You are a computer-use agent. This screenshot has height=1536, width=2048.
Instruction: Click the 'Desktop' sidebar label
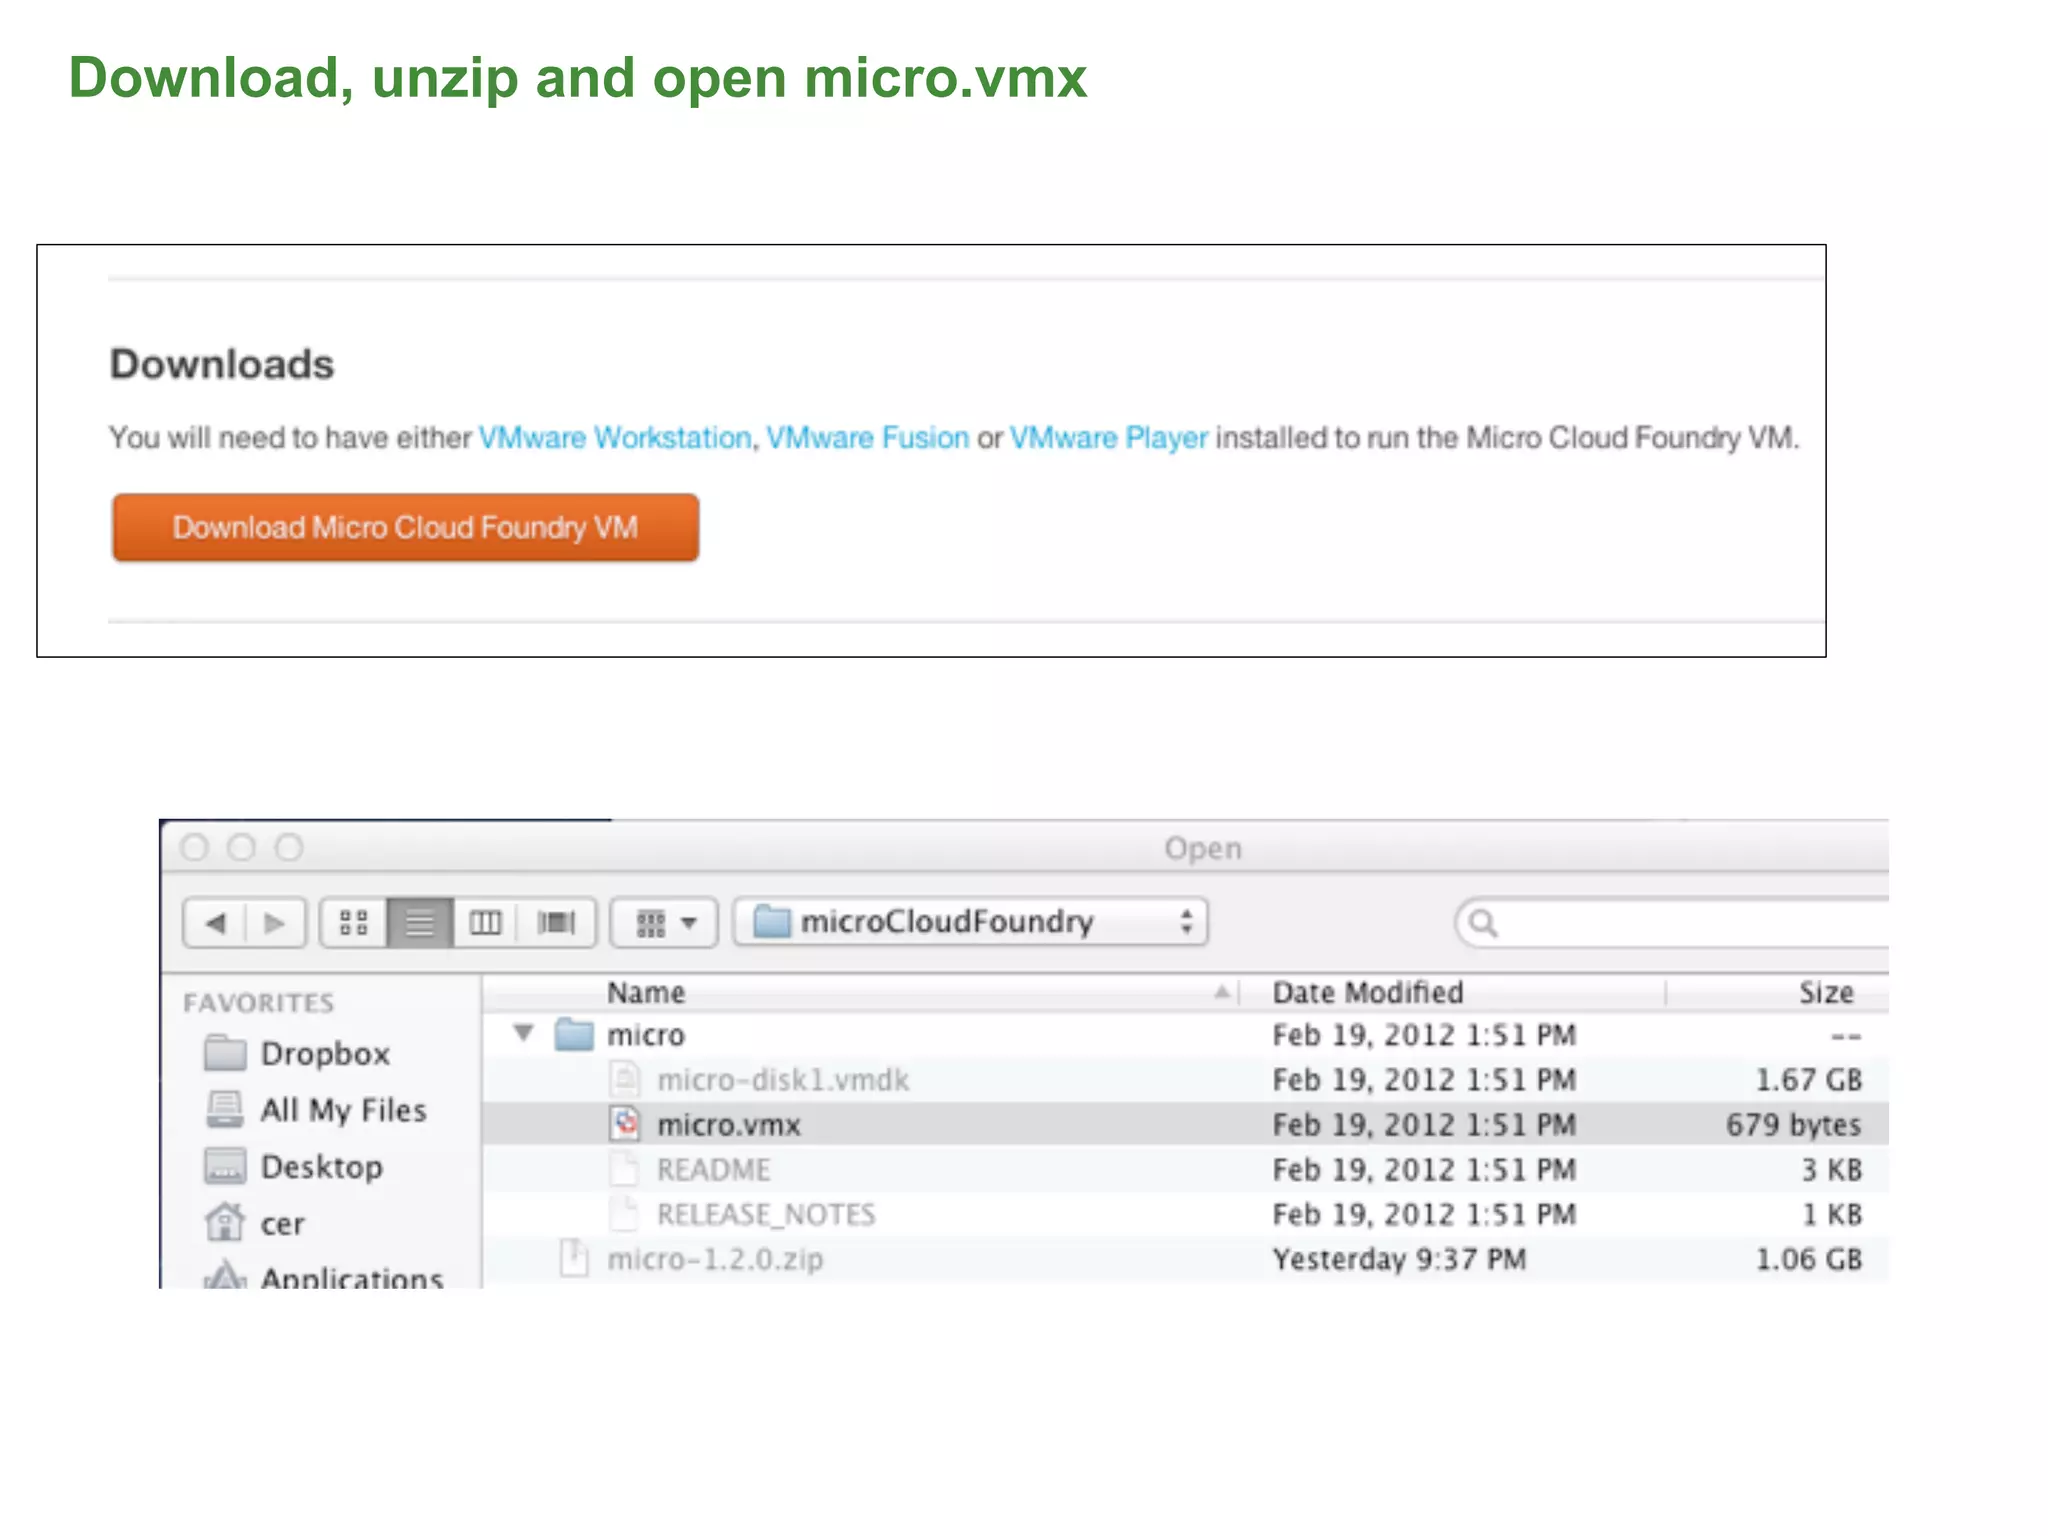[x=321, y=1167]
